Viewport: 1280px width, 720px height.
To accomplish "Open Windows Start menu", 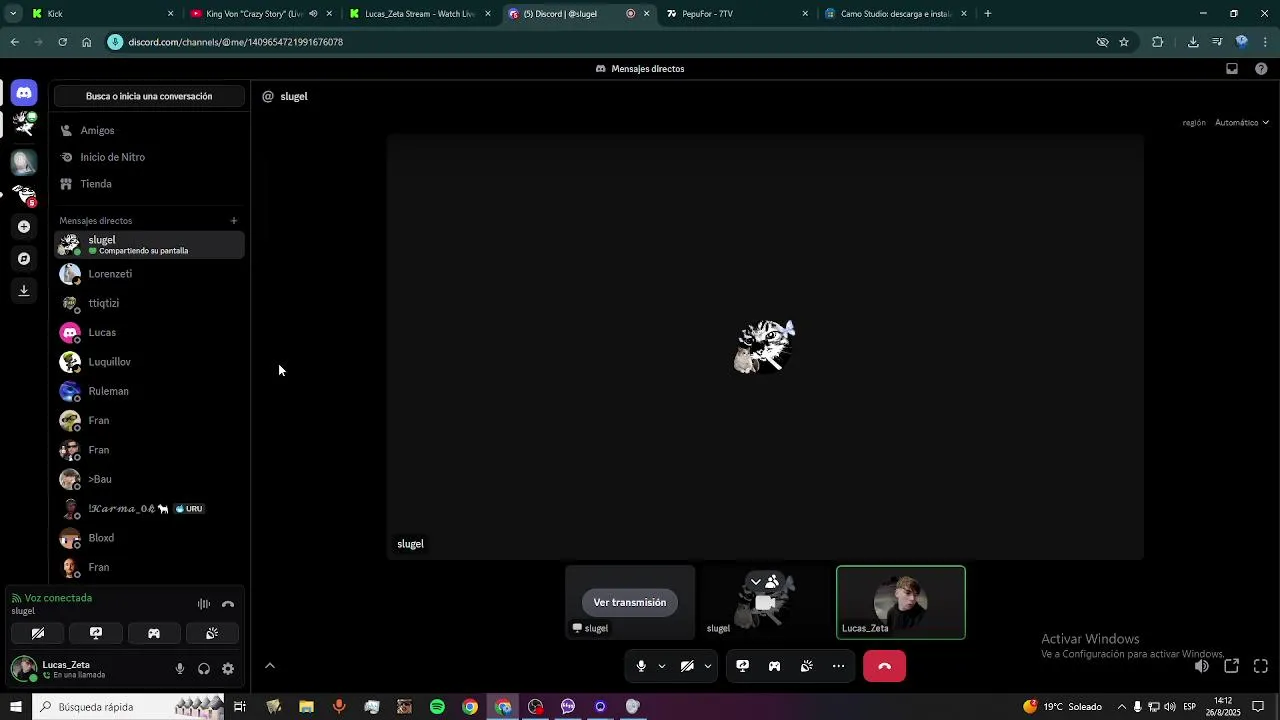I will point(15,707).
